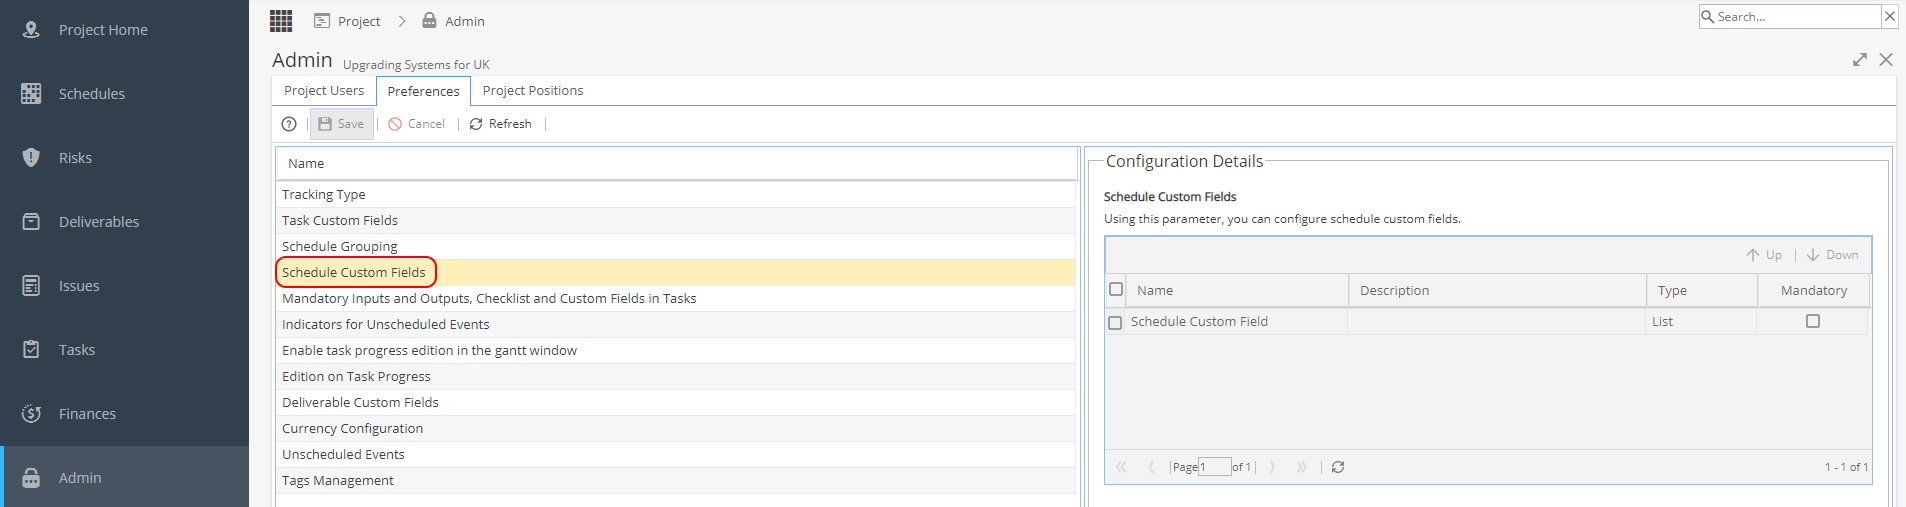The width and height of the screenshot is (1906, 507).
Task: Expand the Admin panel to fullscreen
Action: click(1860, 60)
